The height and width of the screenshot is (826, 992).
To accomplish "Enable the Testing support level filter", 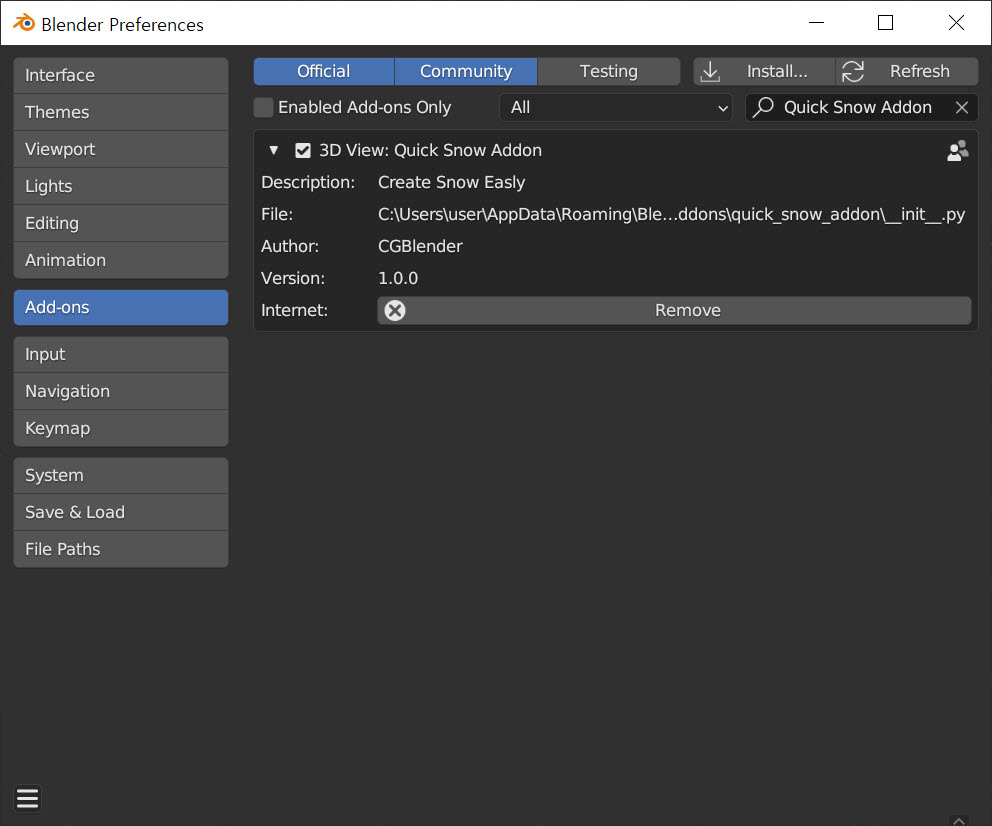I will point(609,71).
